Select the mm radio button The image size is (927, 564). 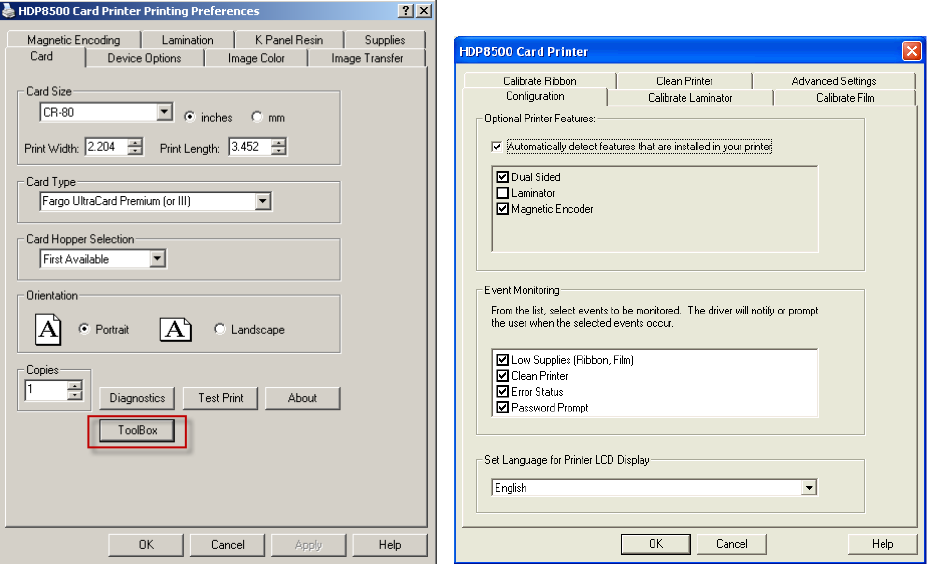[257, 117]
